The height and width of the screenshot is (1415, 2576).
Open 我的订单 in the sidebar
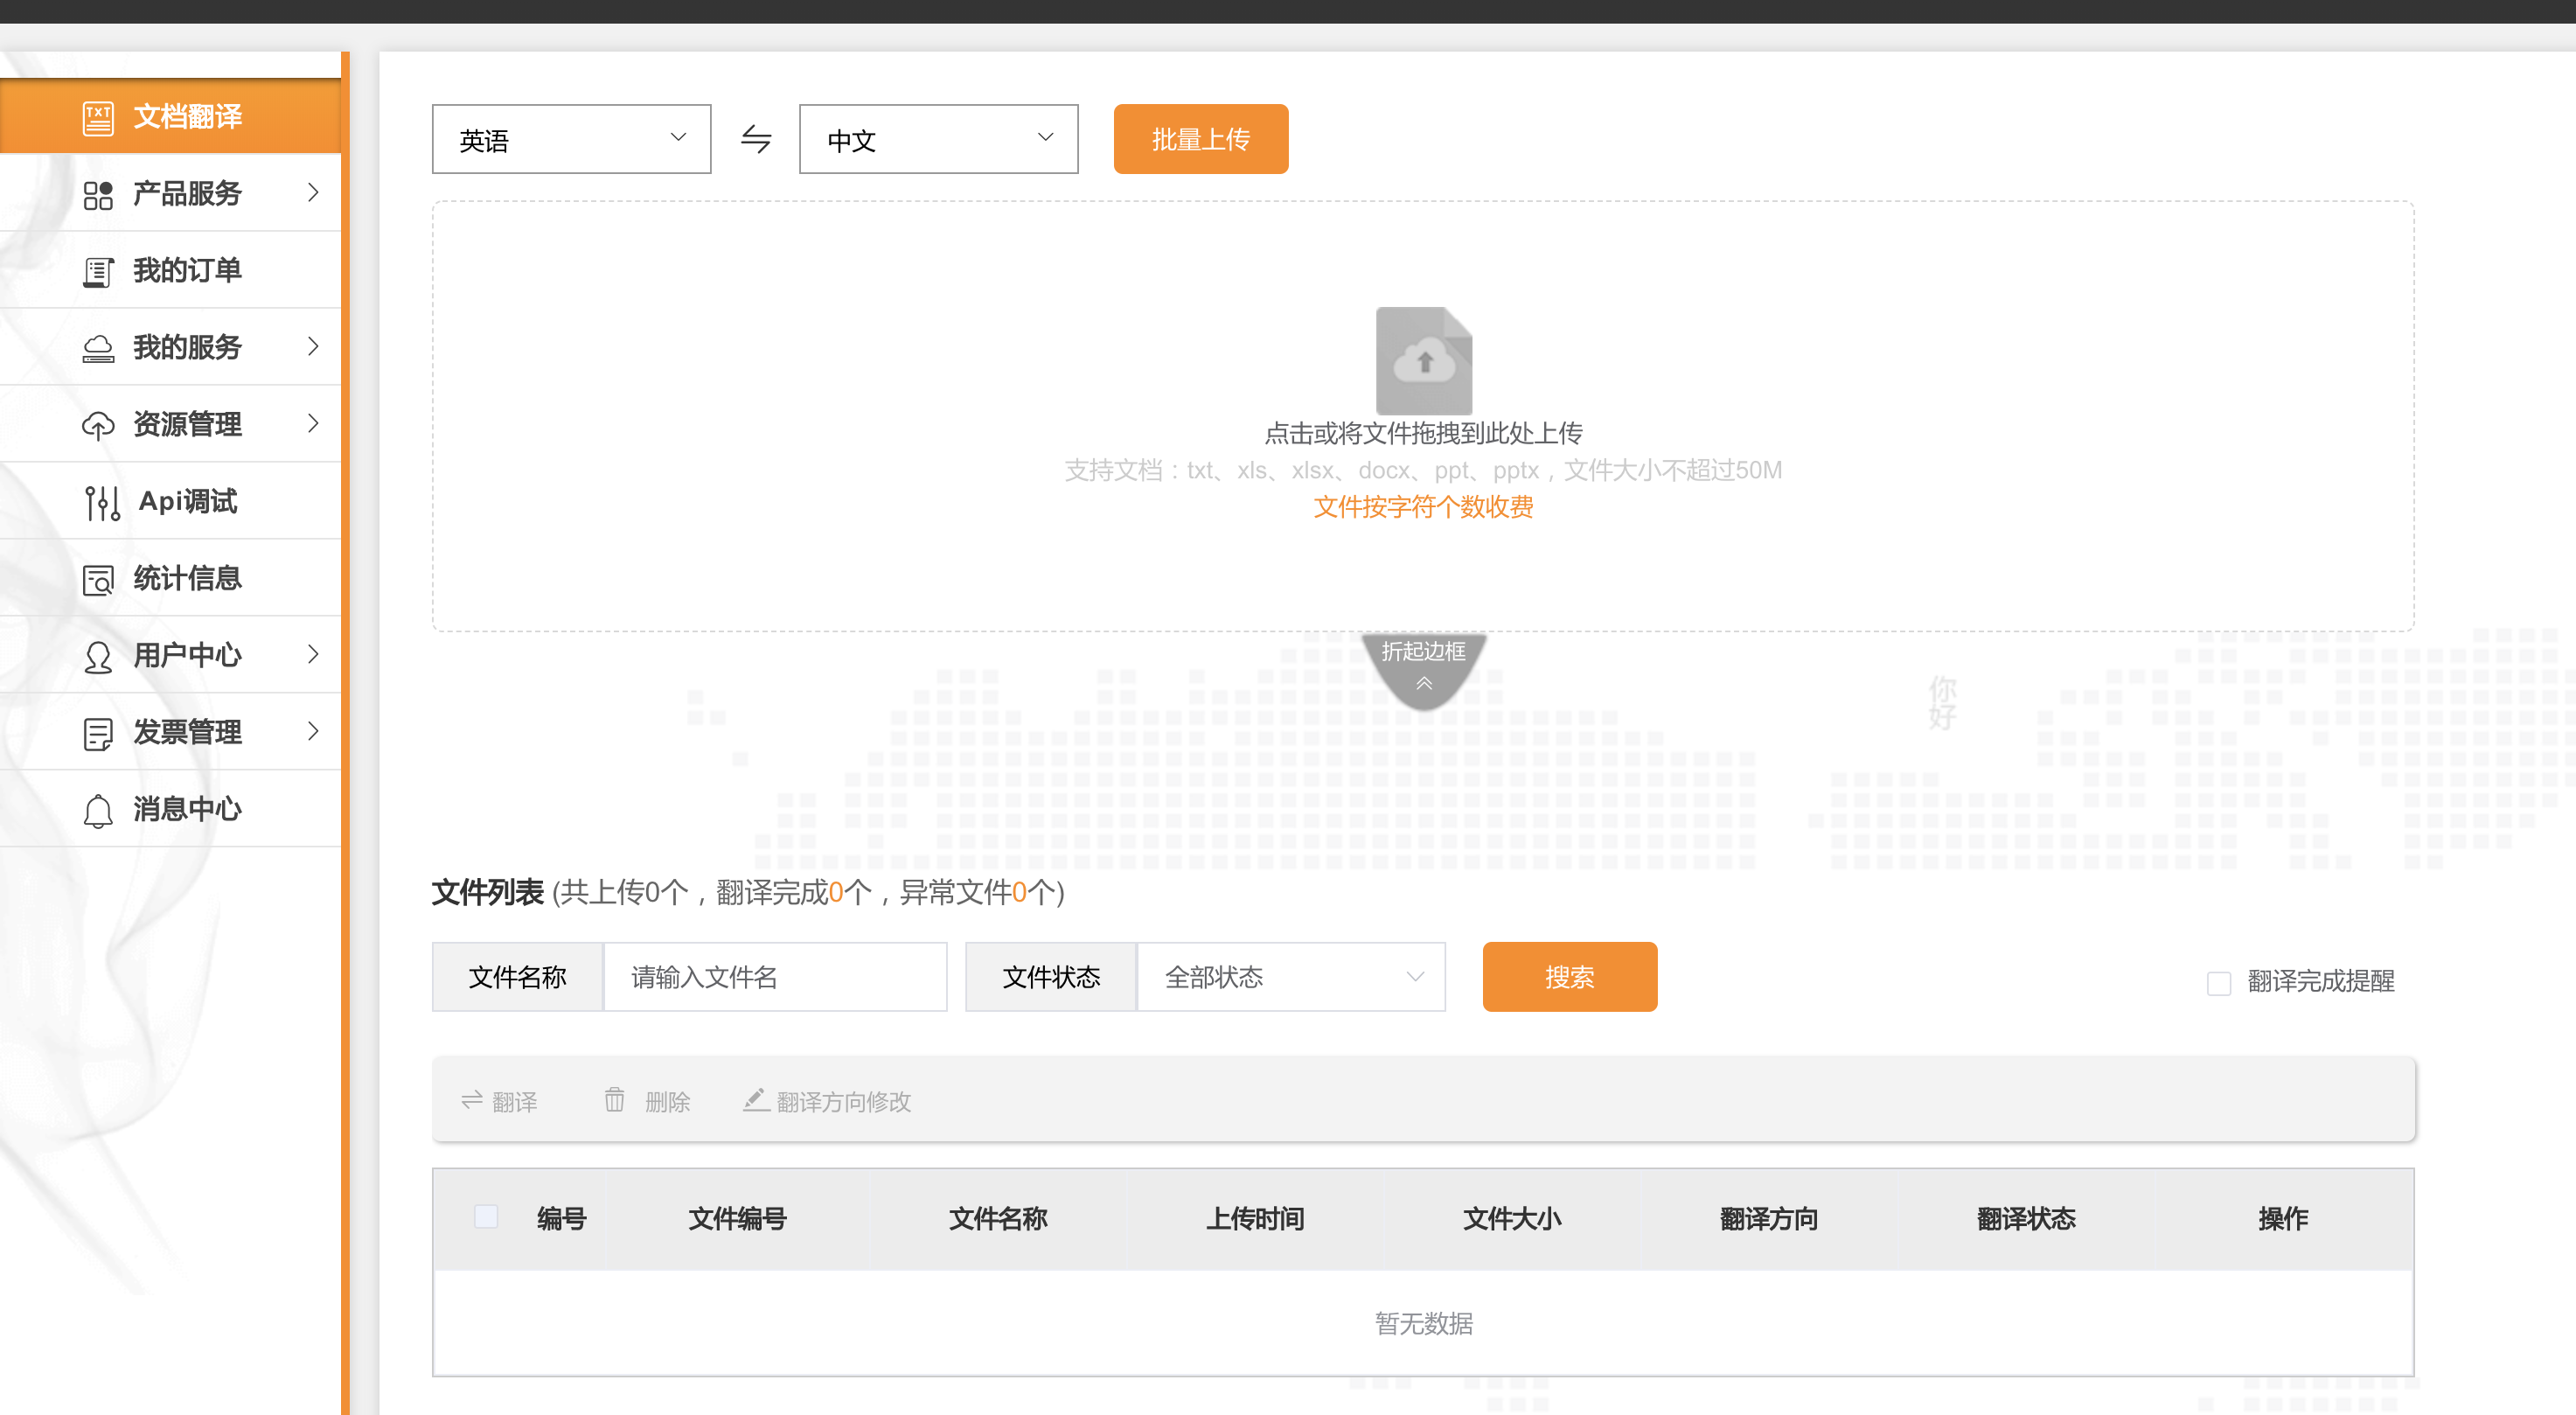pos(187,270)
